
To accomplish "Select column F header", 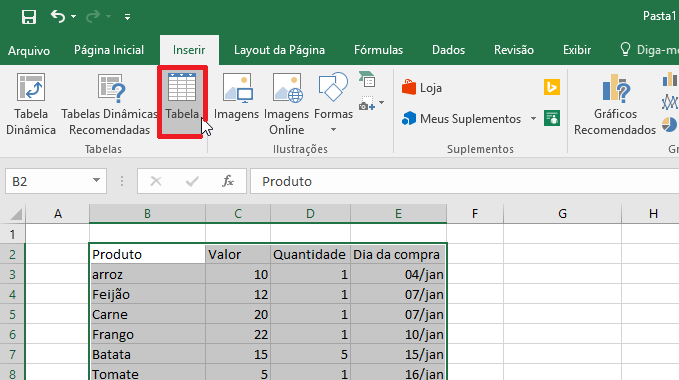I will tap(475, 213).
